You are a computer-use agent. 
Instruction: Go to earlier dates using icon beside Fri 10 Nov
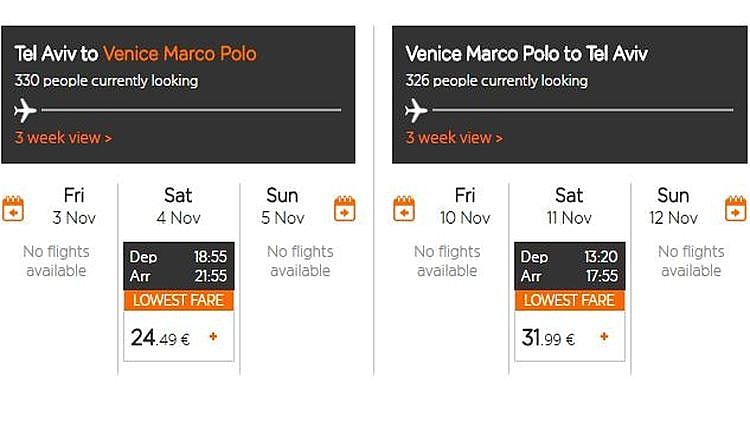point(404,208)
